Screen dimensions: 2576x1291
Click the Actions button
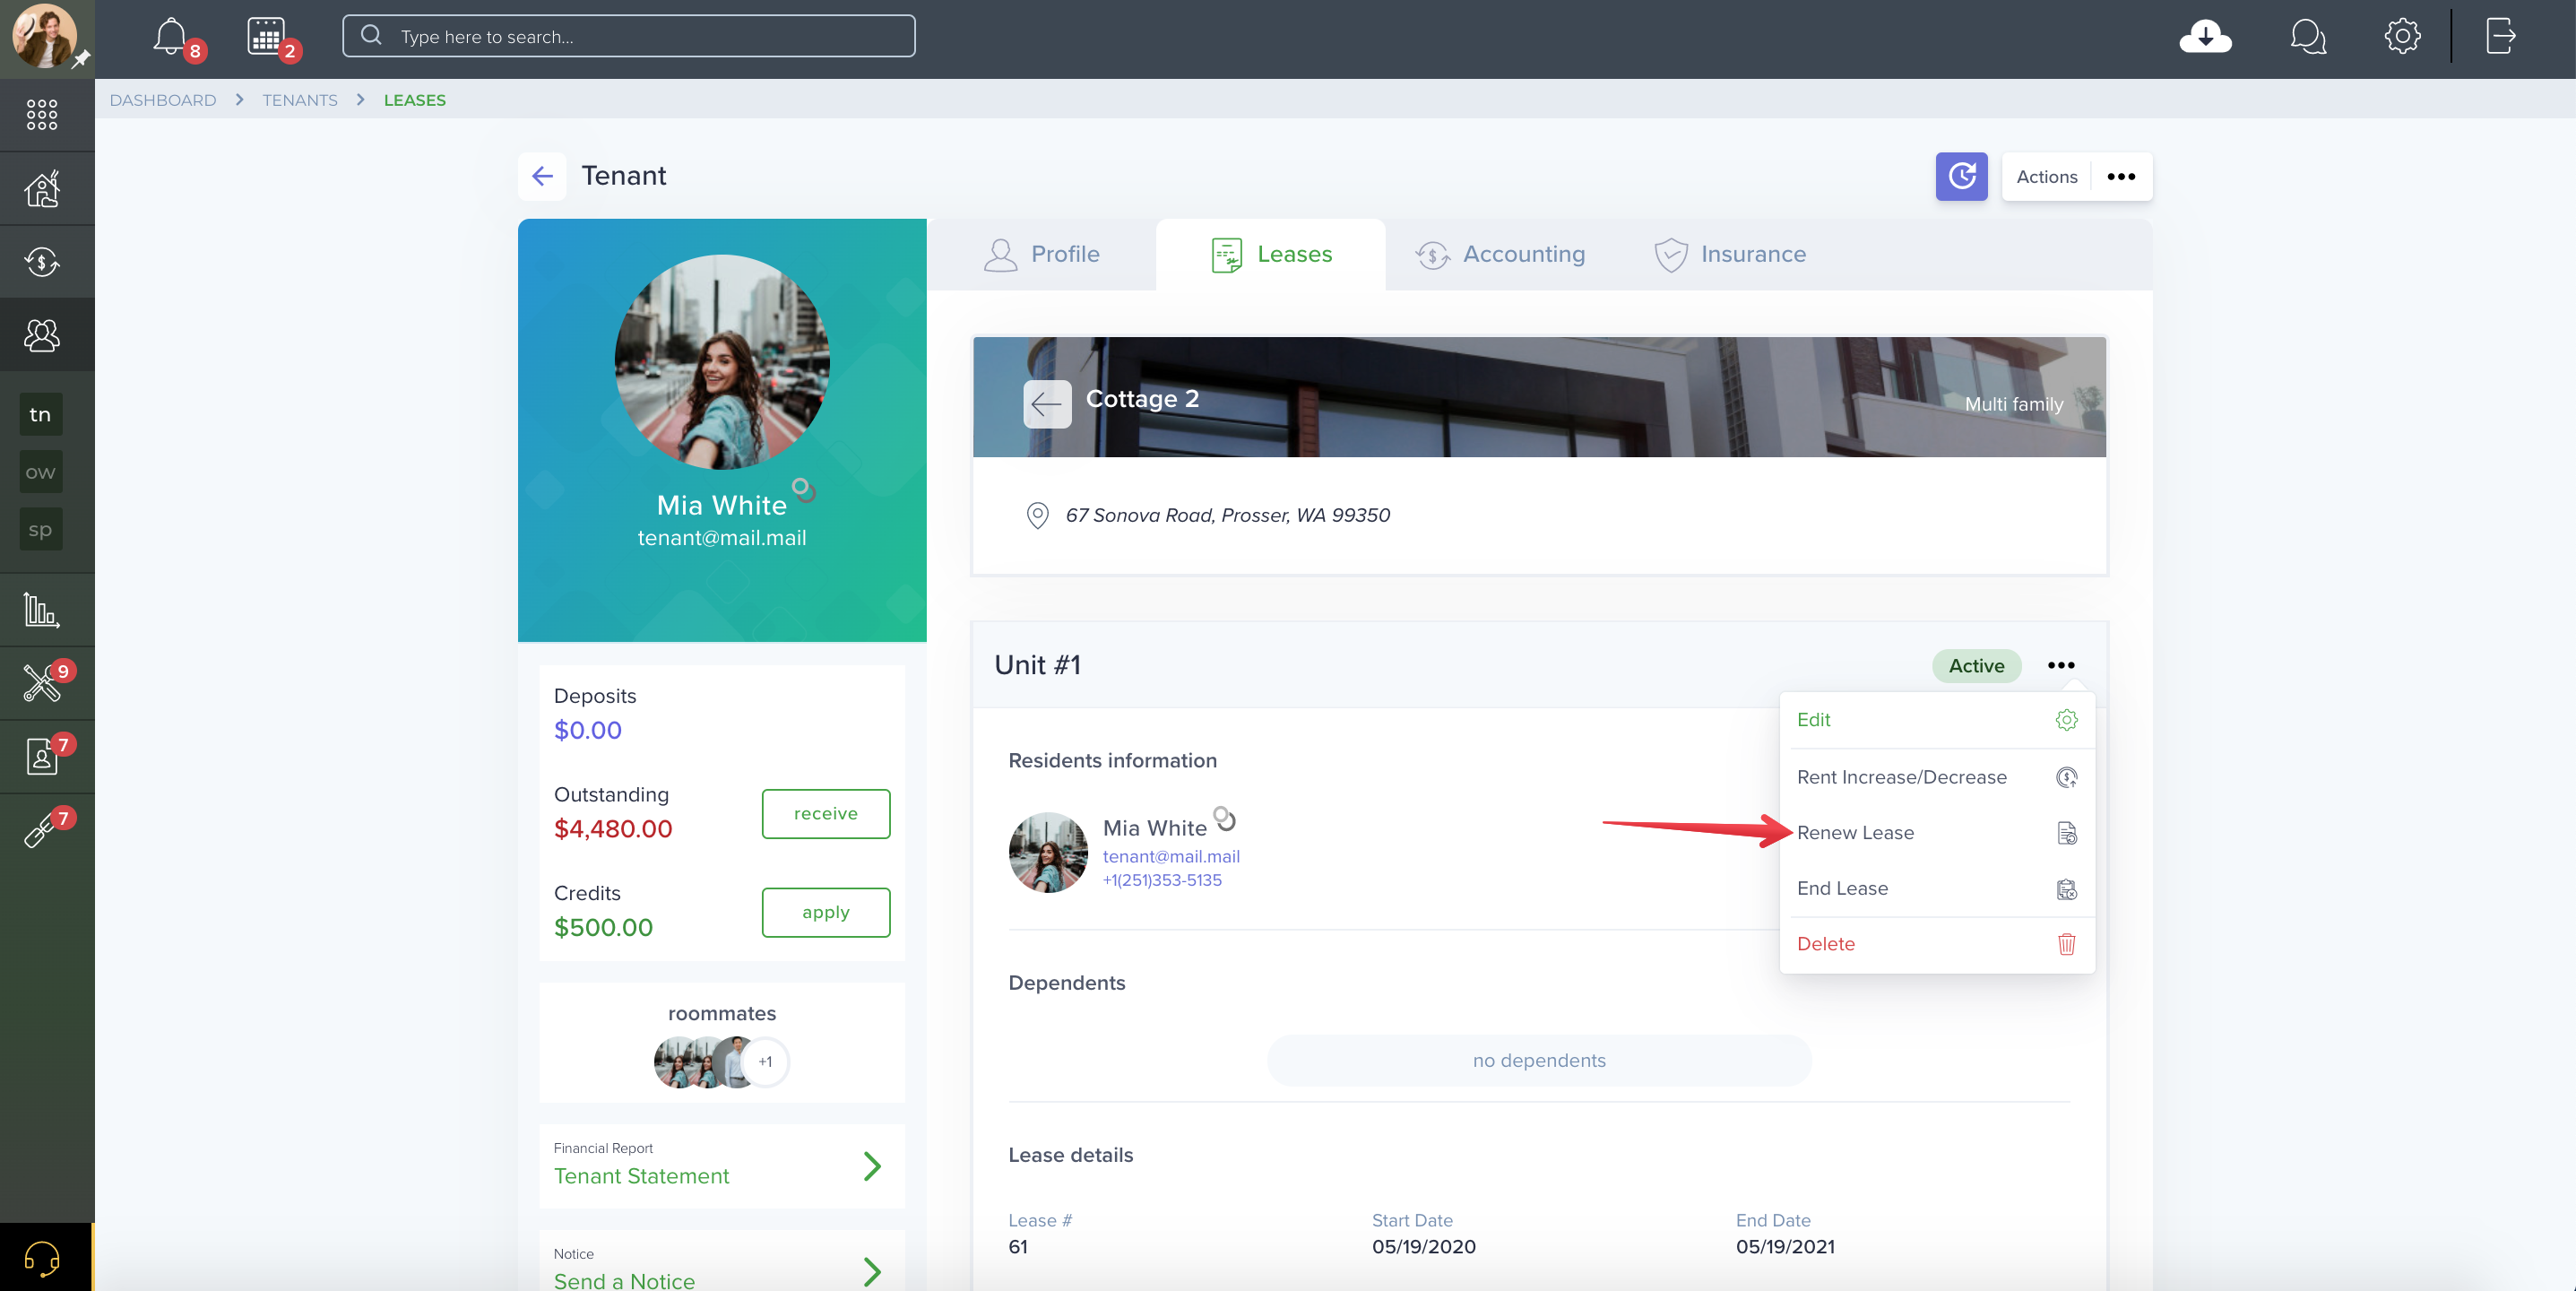click(2046, 176)
